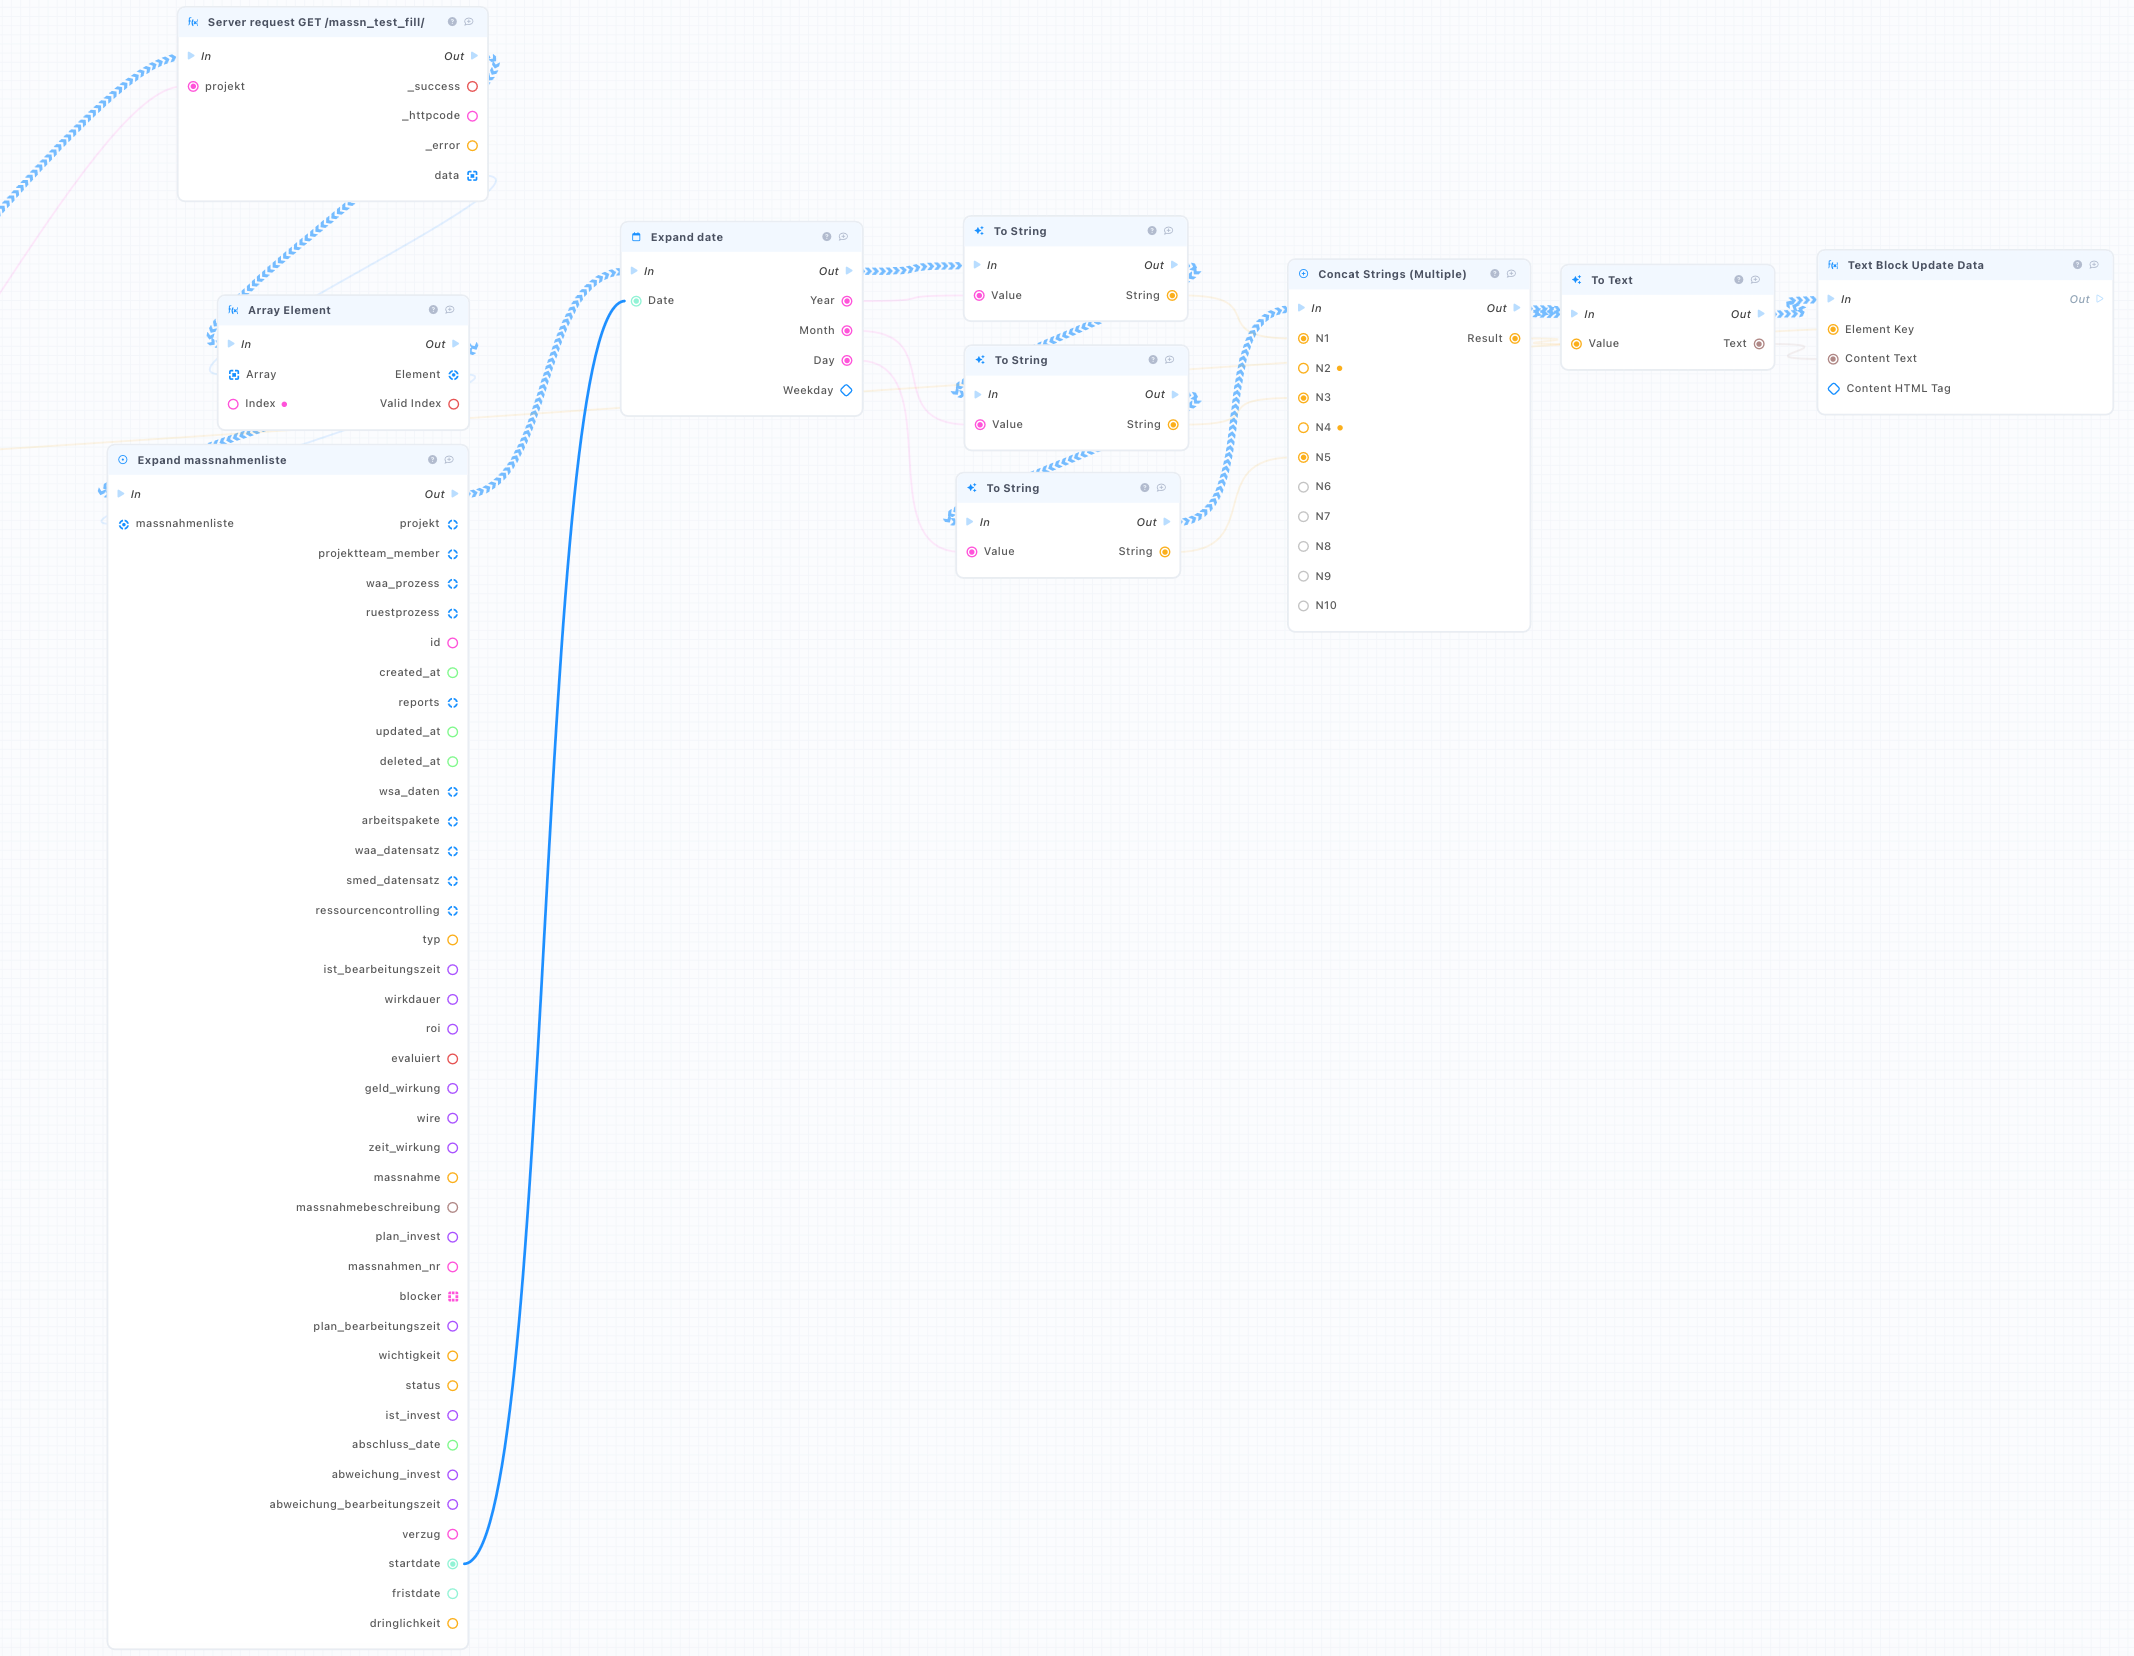Viewport: 2134px width, 1656px height.
Task: Click the wichtigkeit output pin
Action: [453, 1356]
